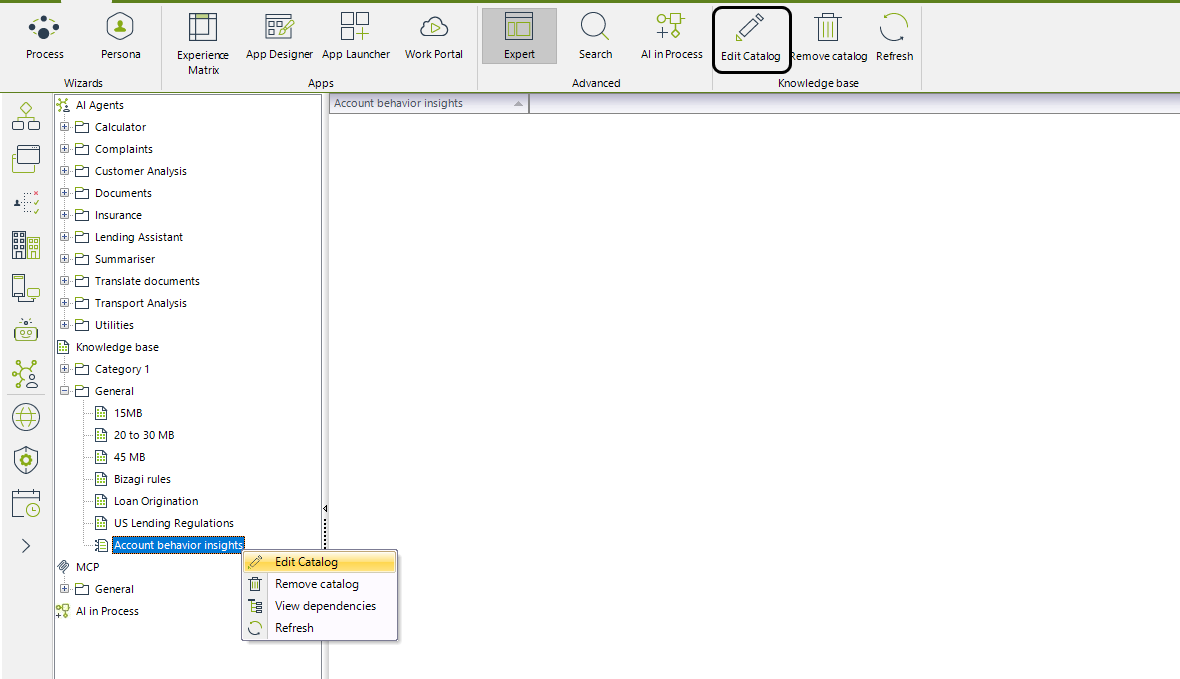Click the security shield icon in the sidebar

pyautogui.click(x=26, y=461)
